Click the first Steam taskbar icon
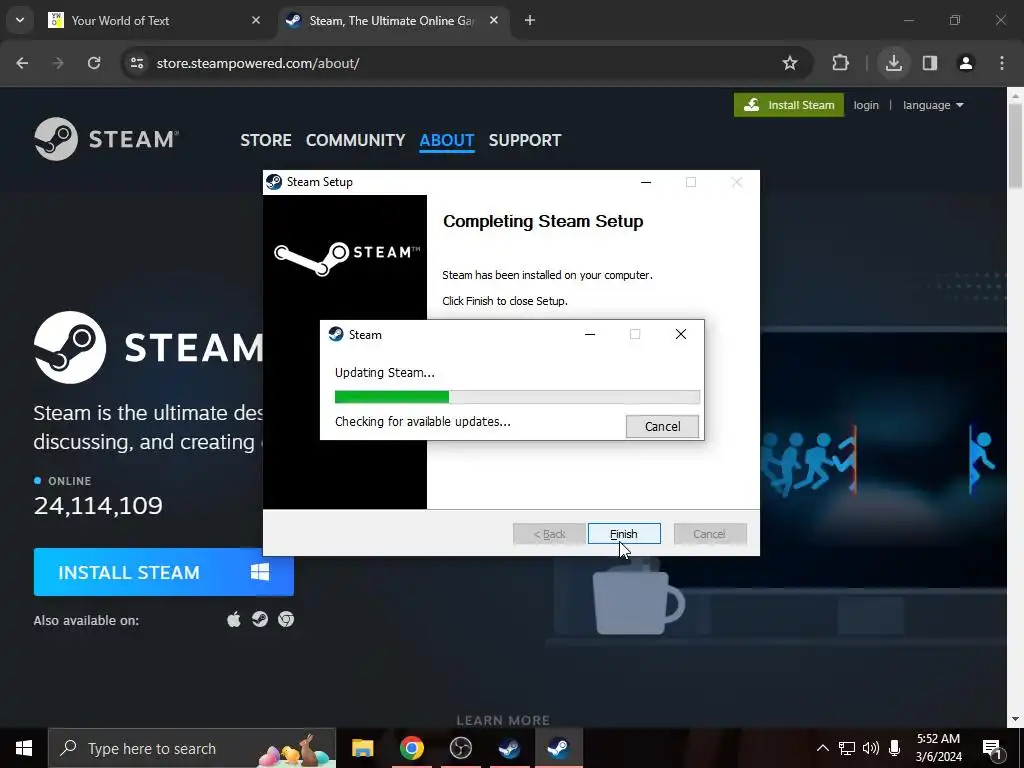Viewport: 1024px width, 768px height. [x=509, y=748]
